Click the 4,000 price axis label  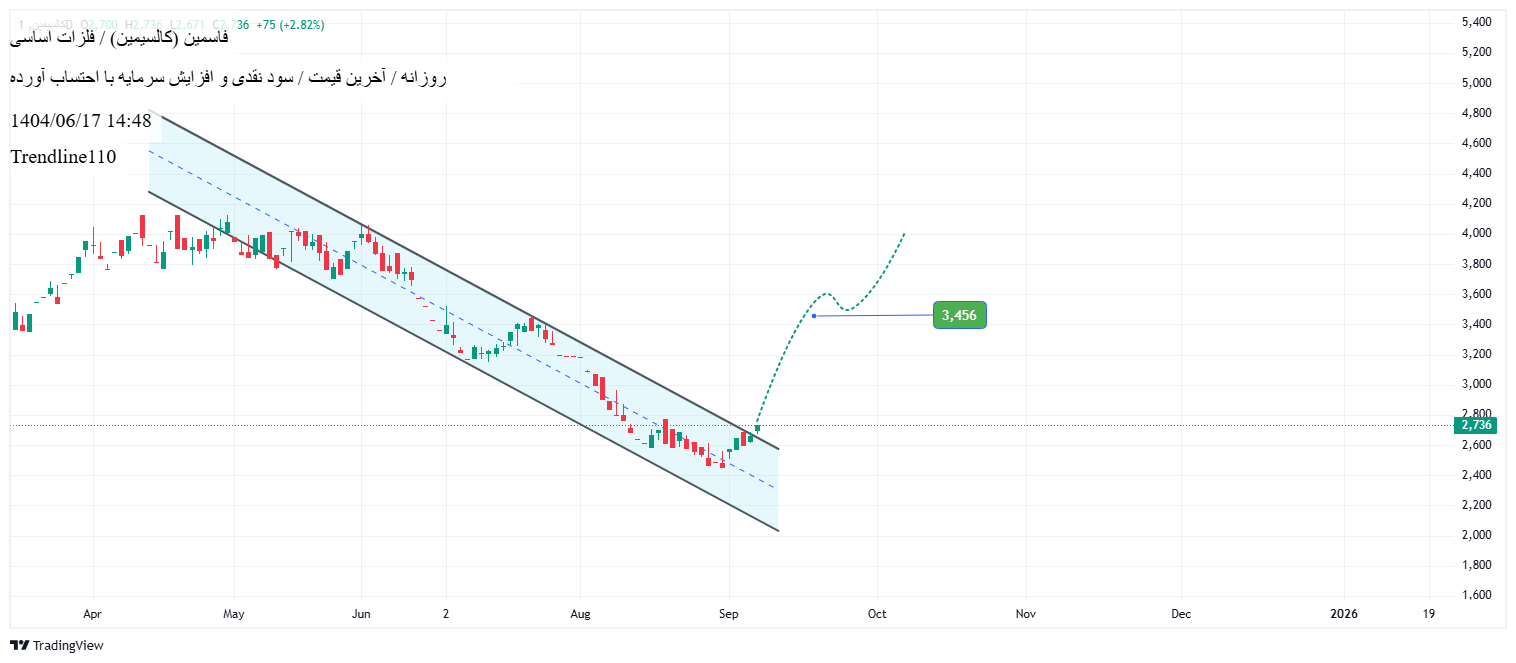pos(1476,233)
